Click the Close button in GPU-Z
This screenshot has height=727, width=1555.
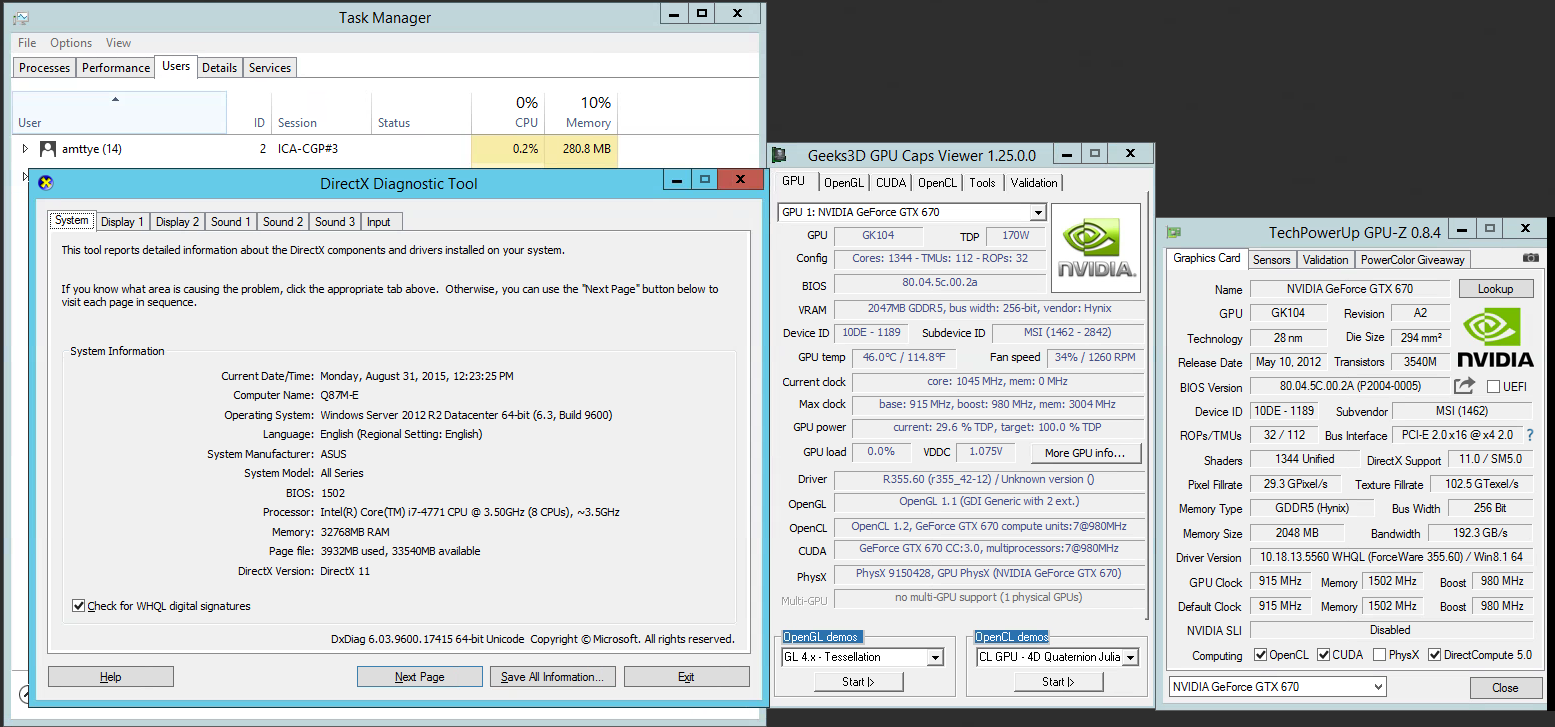pyautogui.click(x=1505, y=688)
